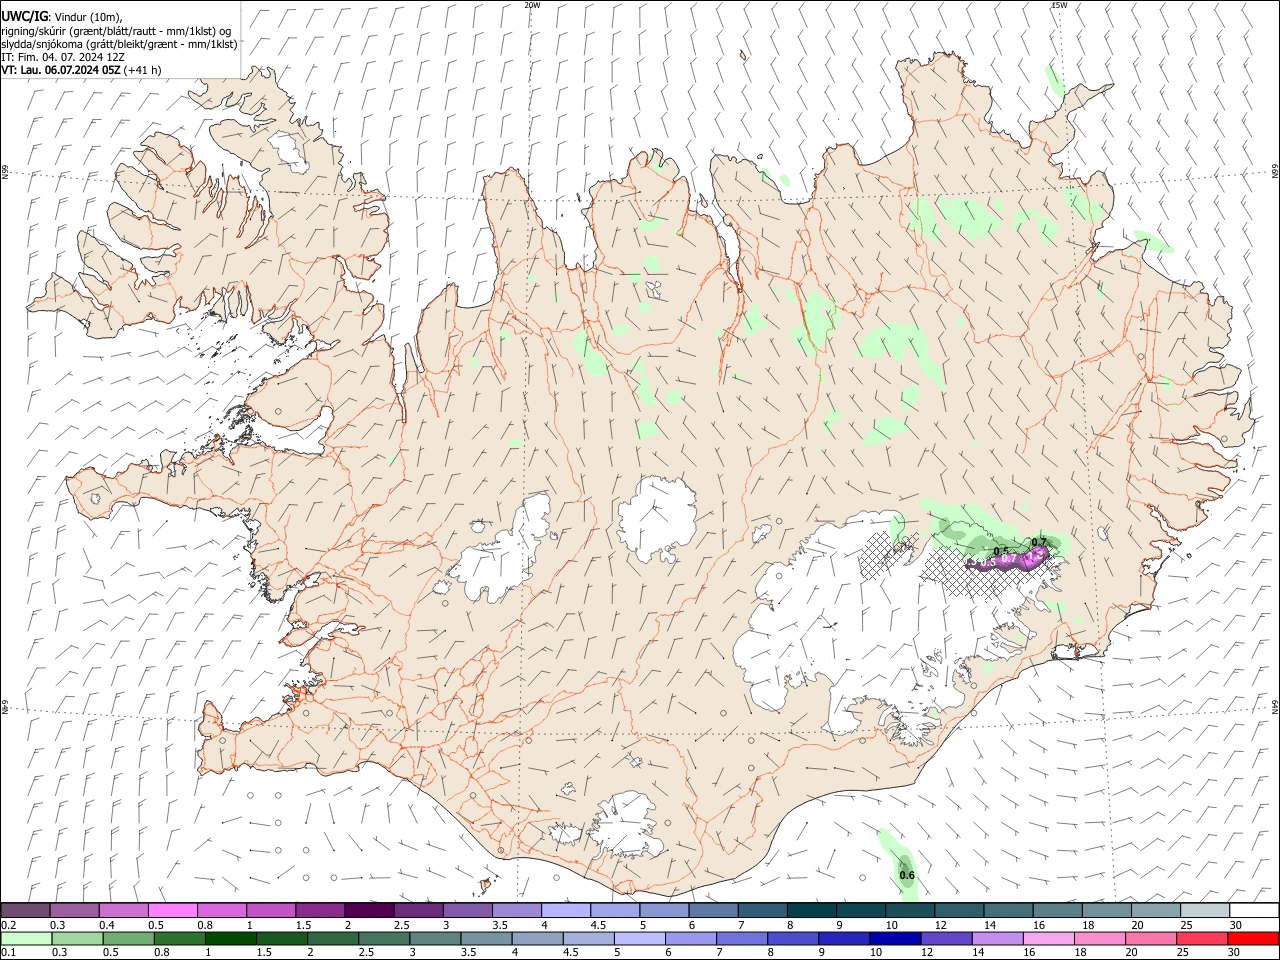This screenshot has width=1280, height=960.
Task: Select the pale lavender 4 snow scale swatch
Action: coord(566,911)
